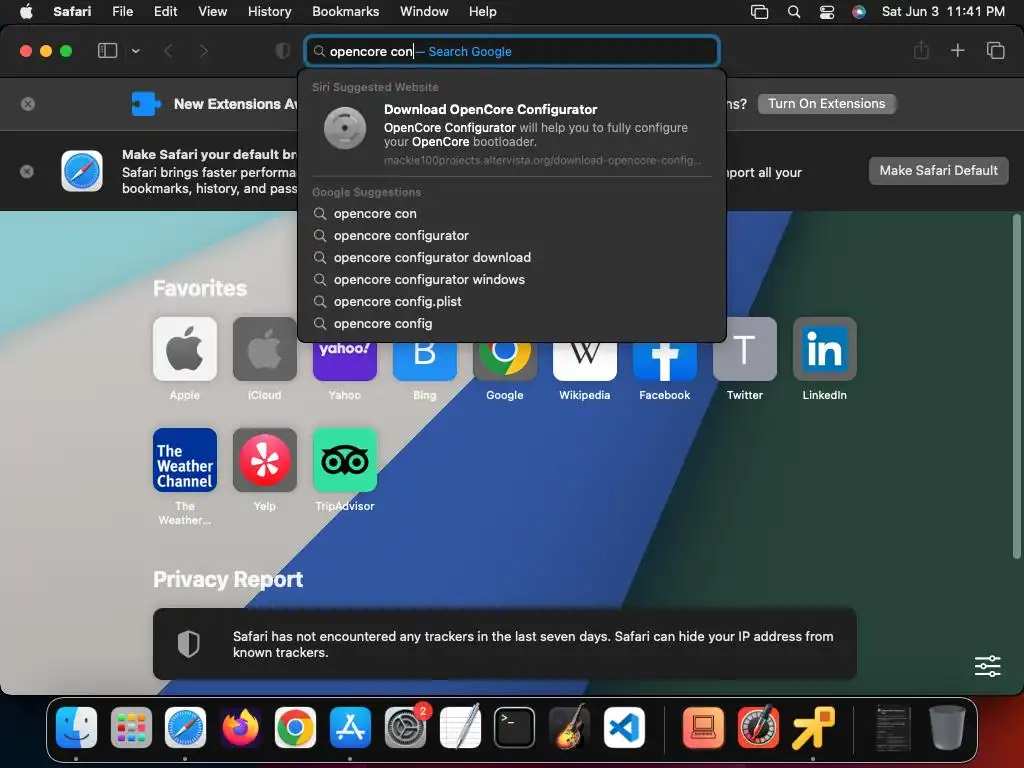The height and width of the screenshot is (768, 1024).
Task: Open start page customization settings
Action: pyautogui.click(x=987, y=666)
